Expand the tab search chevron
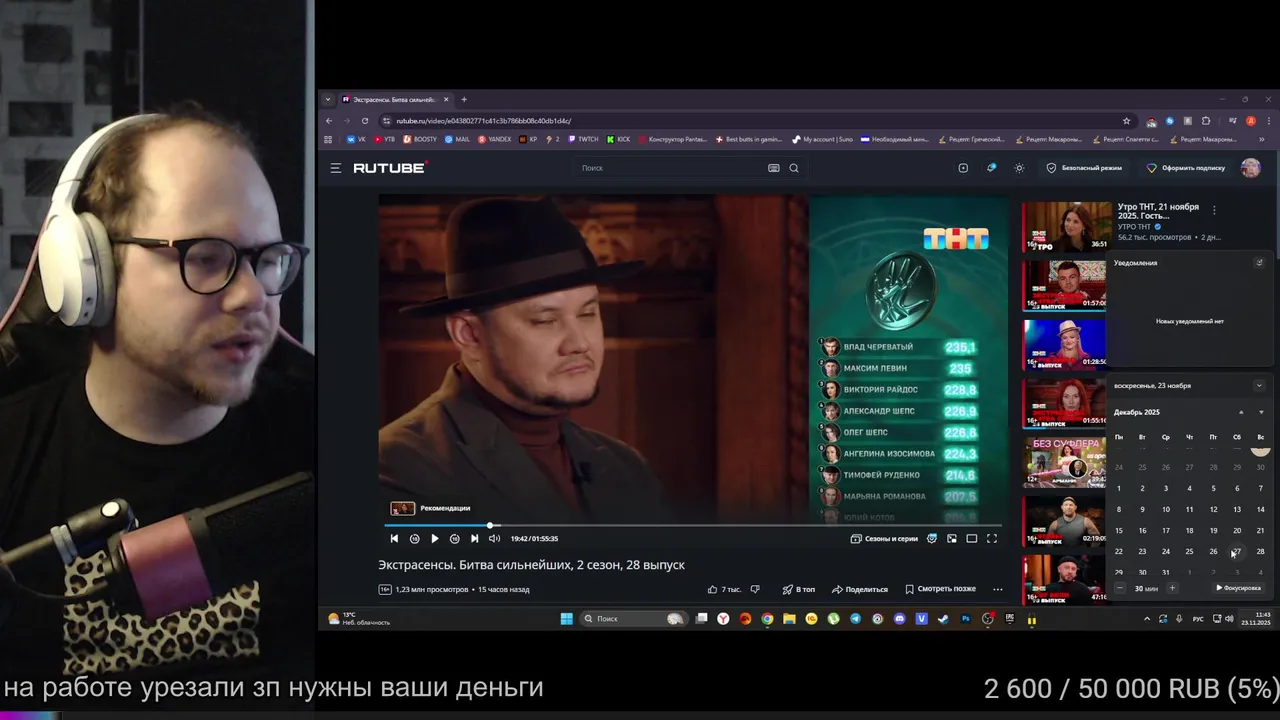This screenshot has height=720, width=1280. click(328, 99)
